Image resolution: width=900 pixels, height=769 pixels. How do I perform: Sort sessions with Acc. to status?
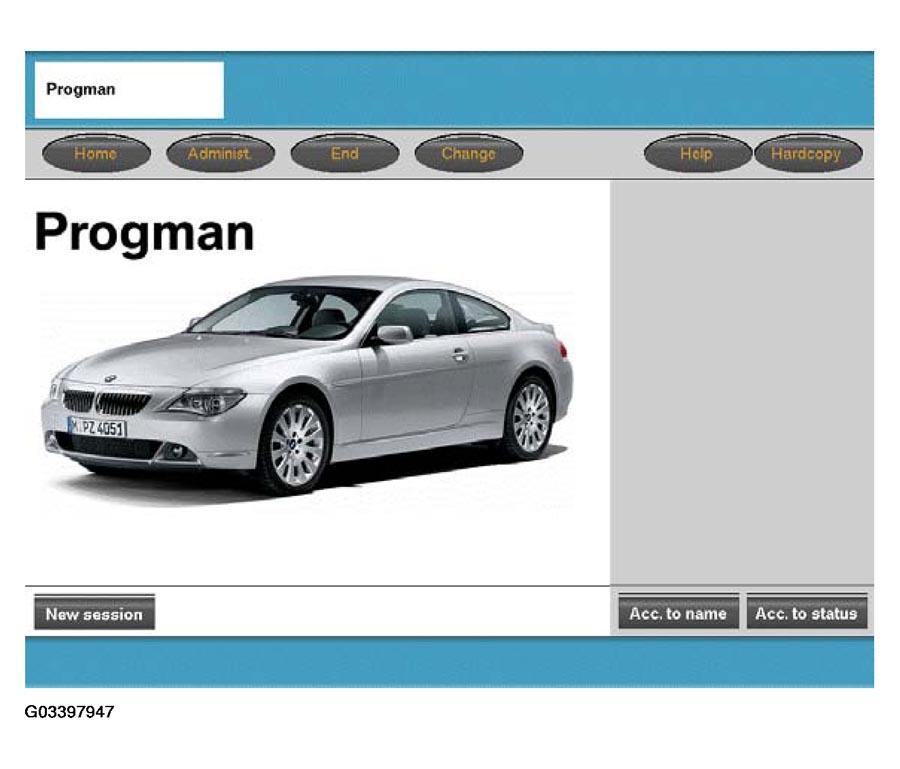(806, 613)
